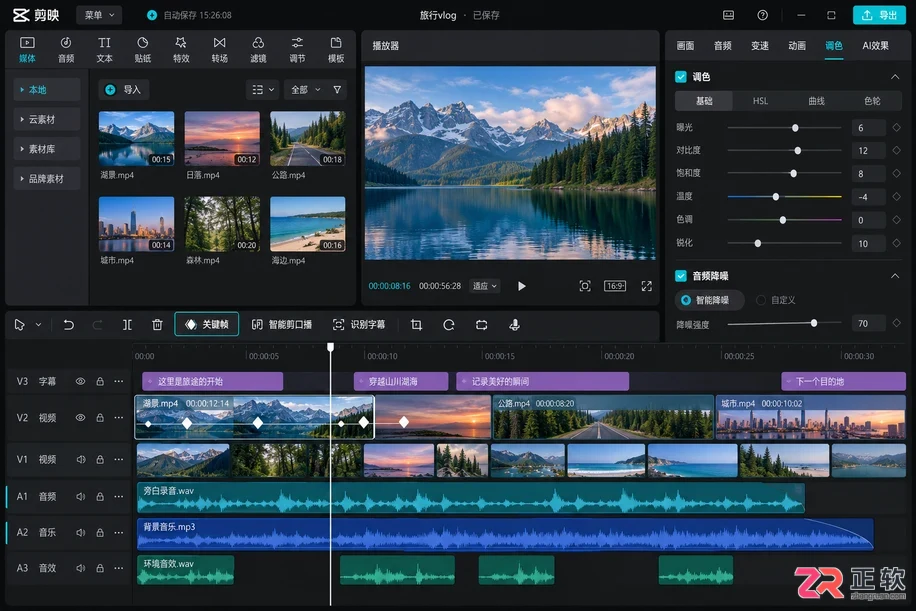Viewport: 916px width, 611px height.
Task: Collapse the 调色 section chevron
Action: click(895, 77)
